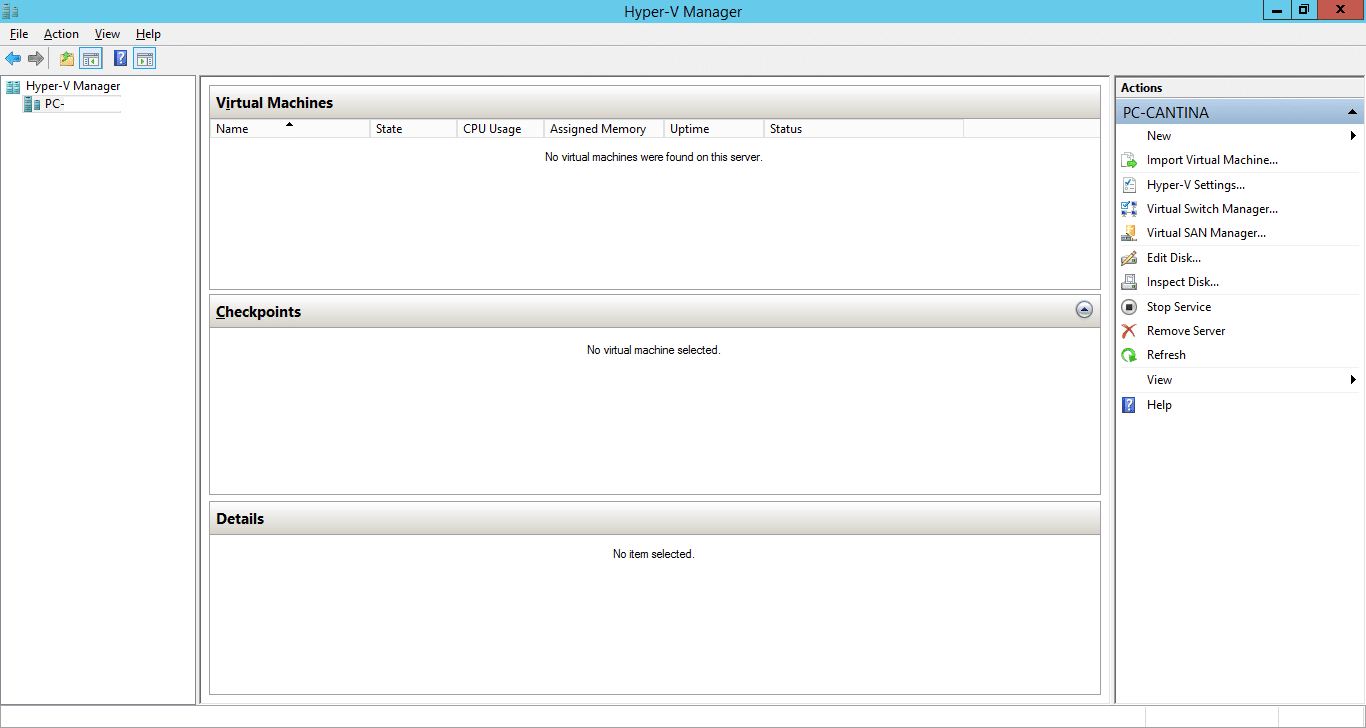Sort by the Uptime column header
Screen dimensions: 1366x728
[x=713, y=129]
